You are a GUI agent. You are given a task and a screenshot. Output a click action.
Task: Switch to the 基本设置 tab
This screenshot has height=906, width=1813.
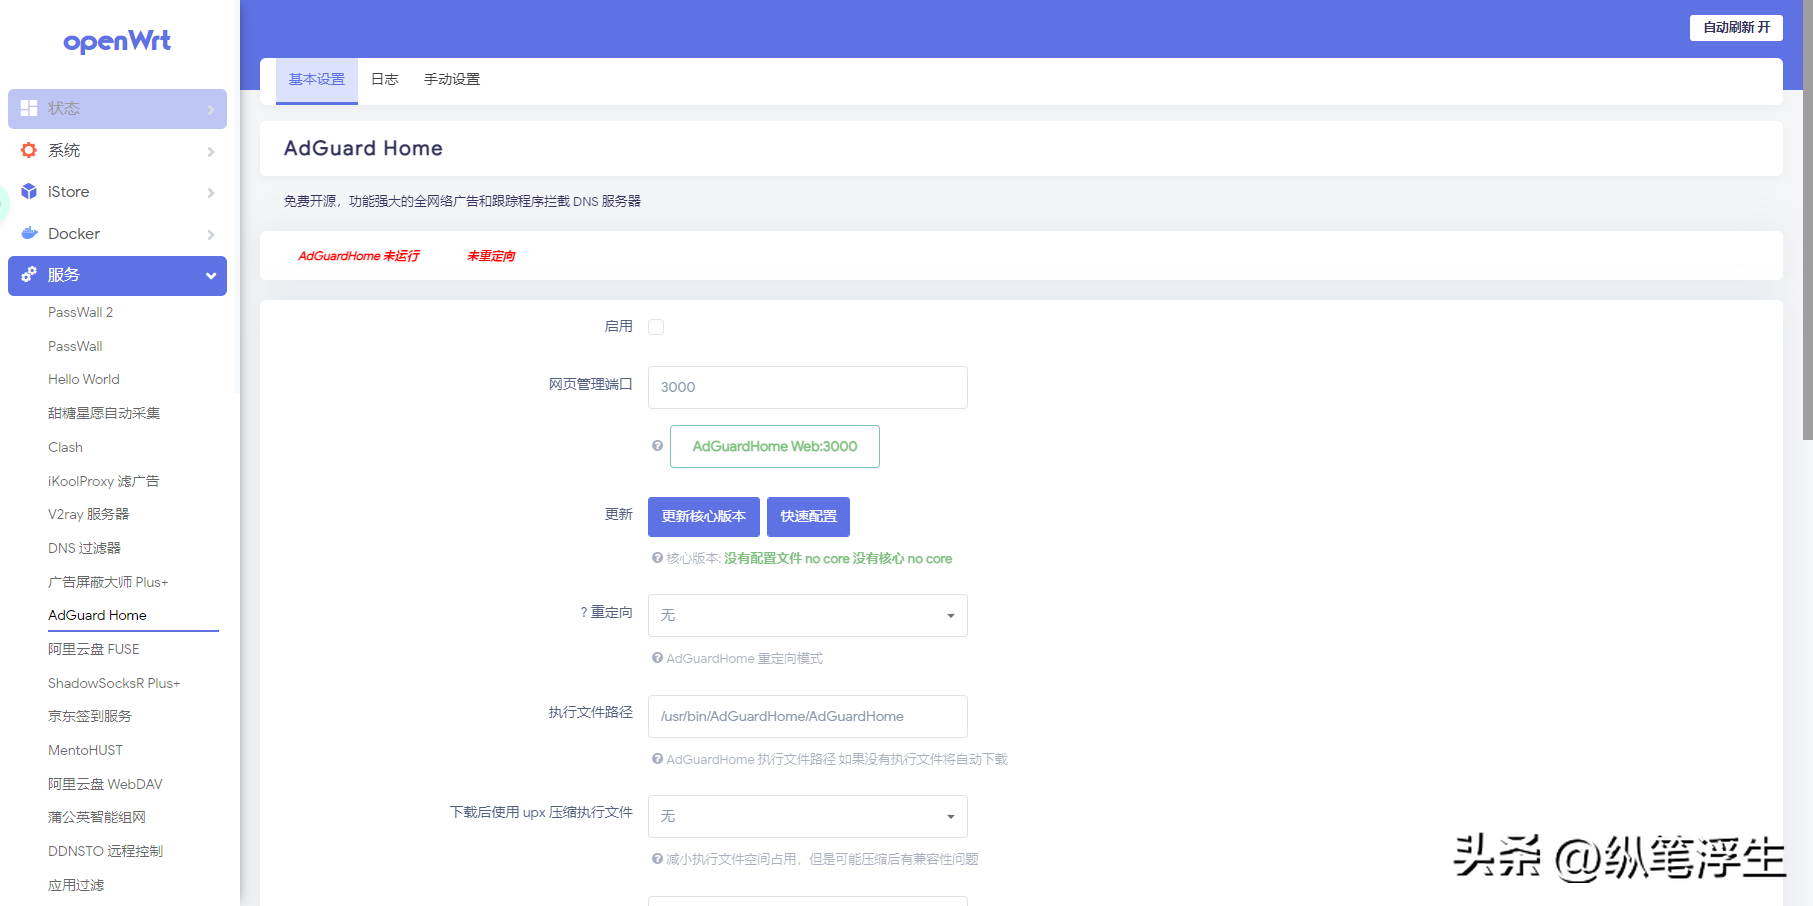click(317, 80)
